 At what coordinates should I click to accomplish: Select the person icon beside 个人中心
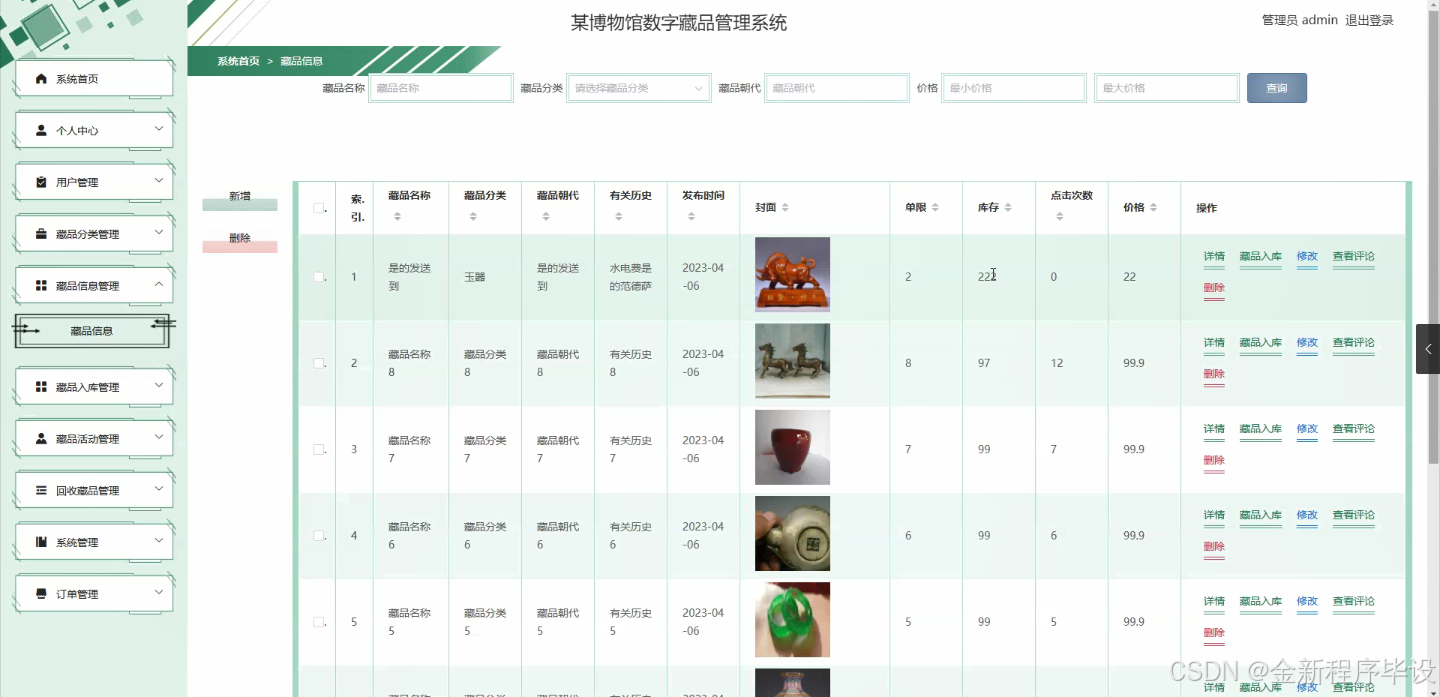(39, 129)
